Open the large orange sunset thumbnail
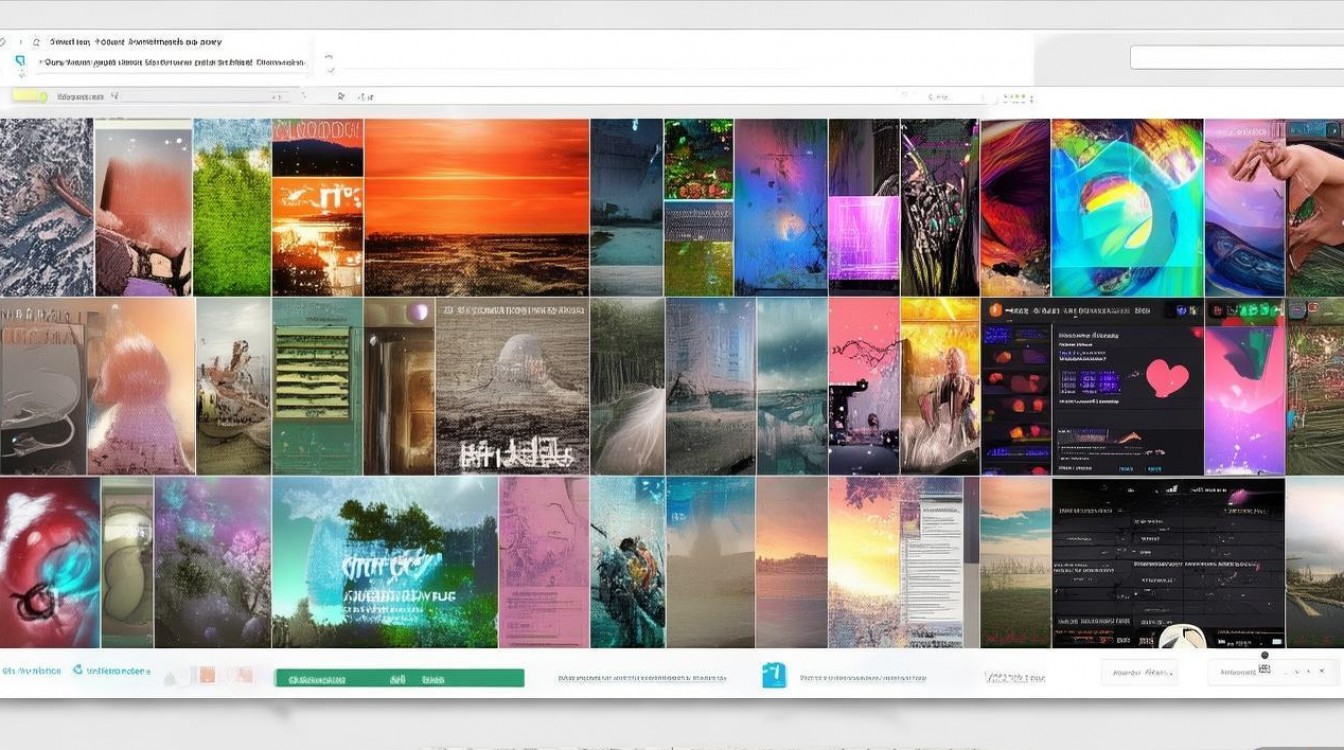 pyautogui.click(x=476, y=207)
